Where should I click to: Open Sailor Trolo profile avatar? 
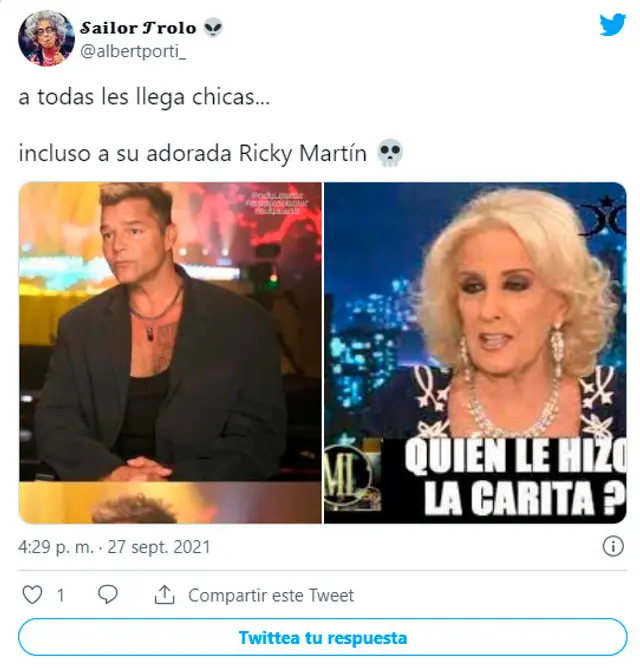[46, 38]
